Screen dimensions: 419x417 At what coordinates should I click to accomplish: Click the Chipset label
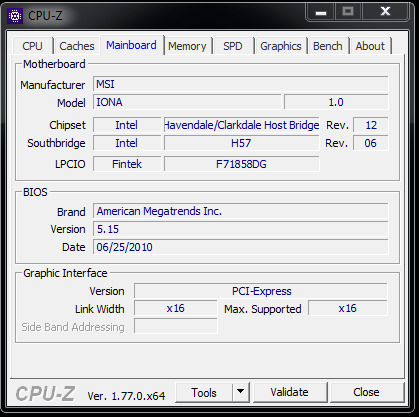[67, 125]
